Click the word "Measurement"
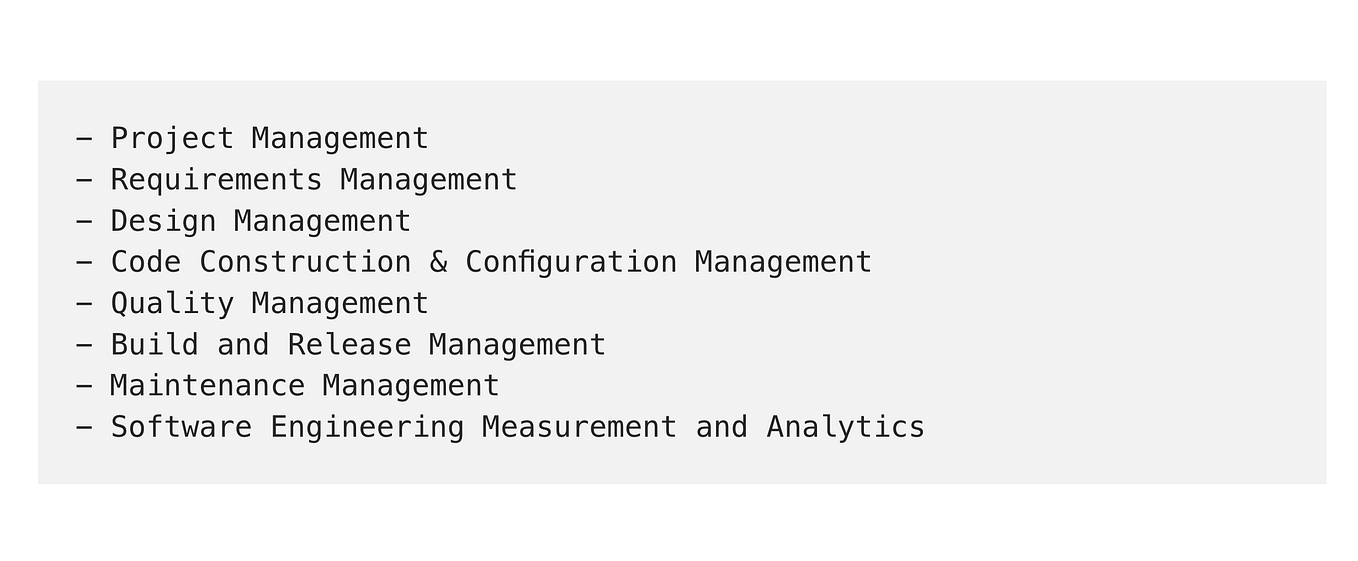 [579, 427]
